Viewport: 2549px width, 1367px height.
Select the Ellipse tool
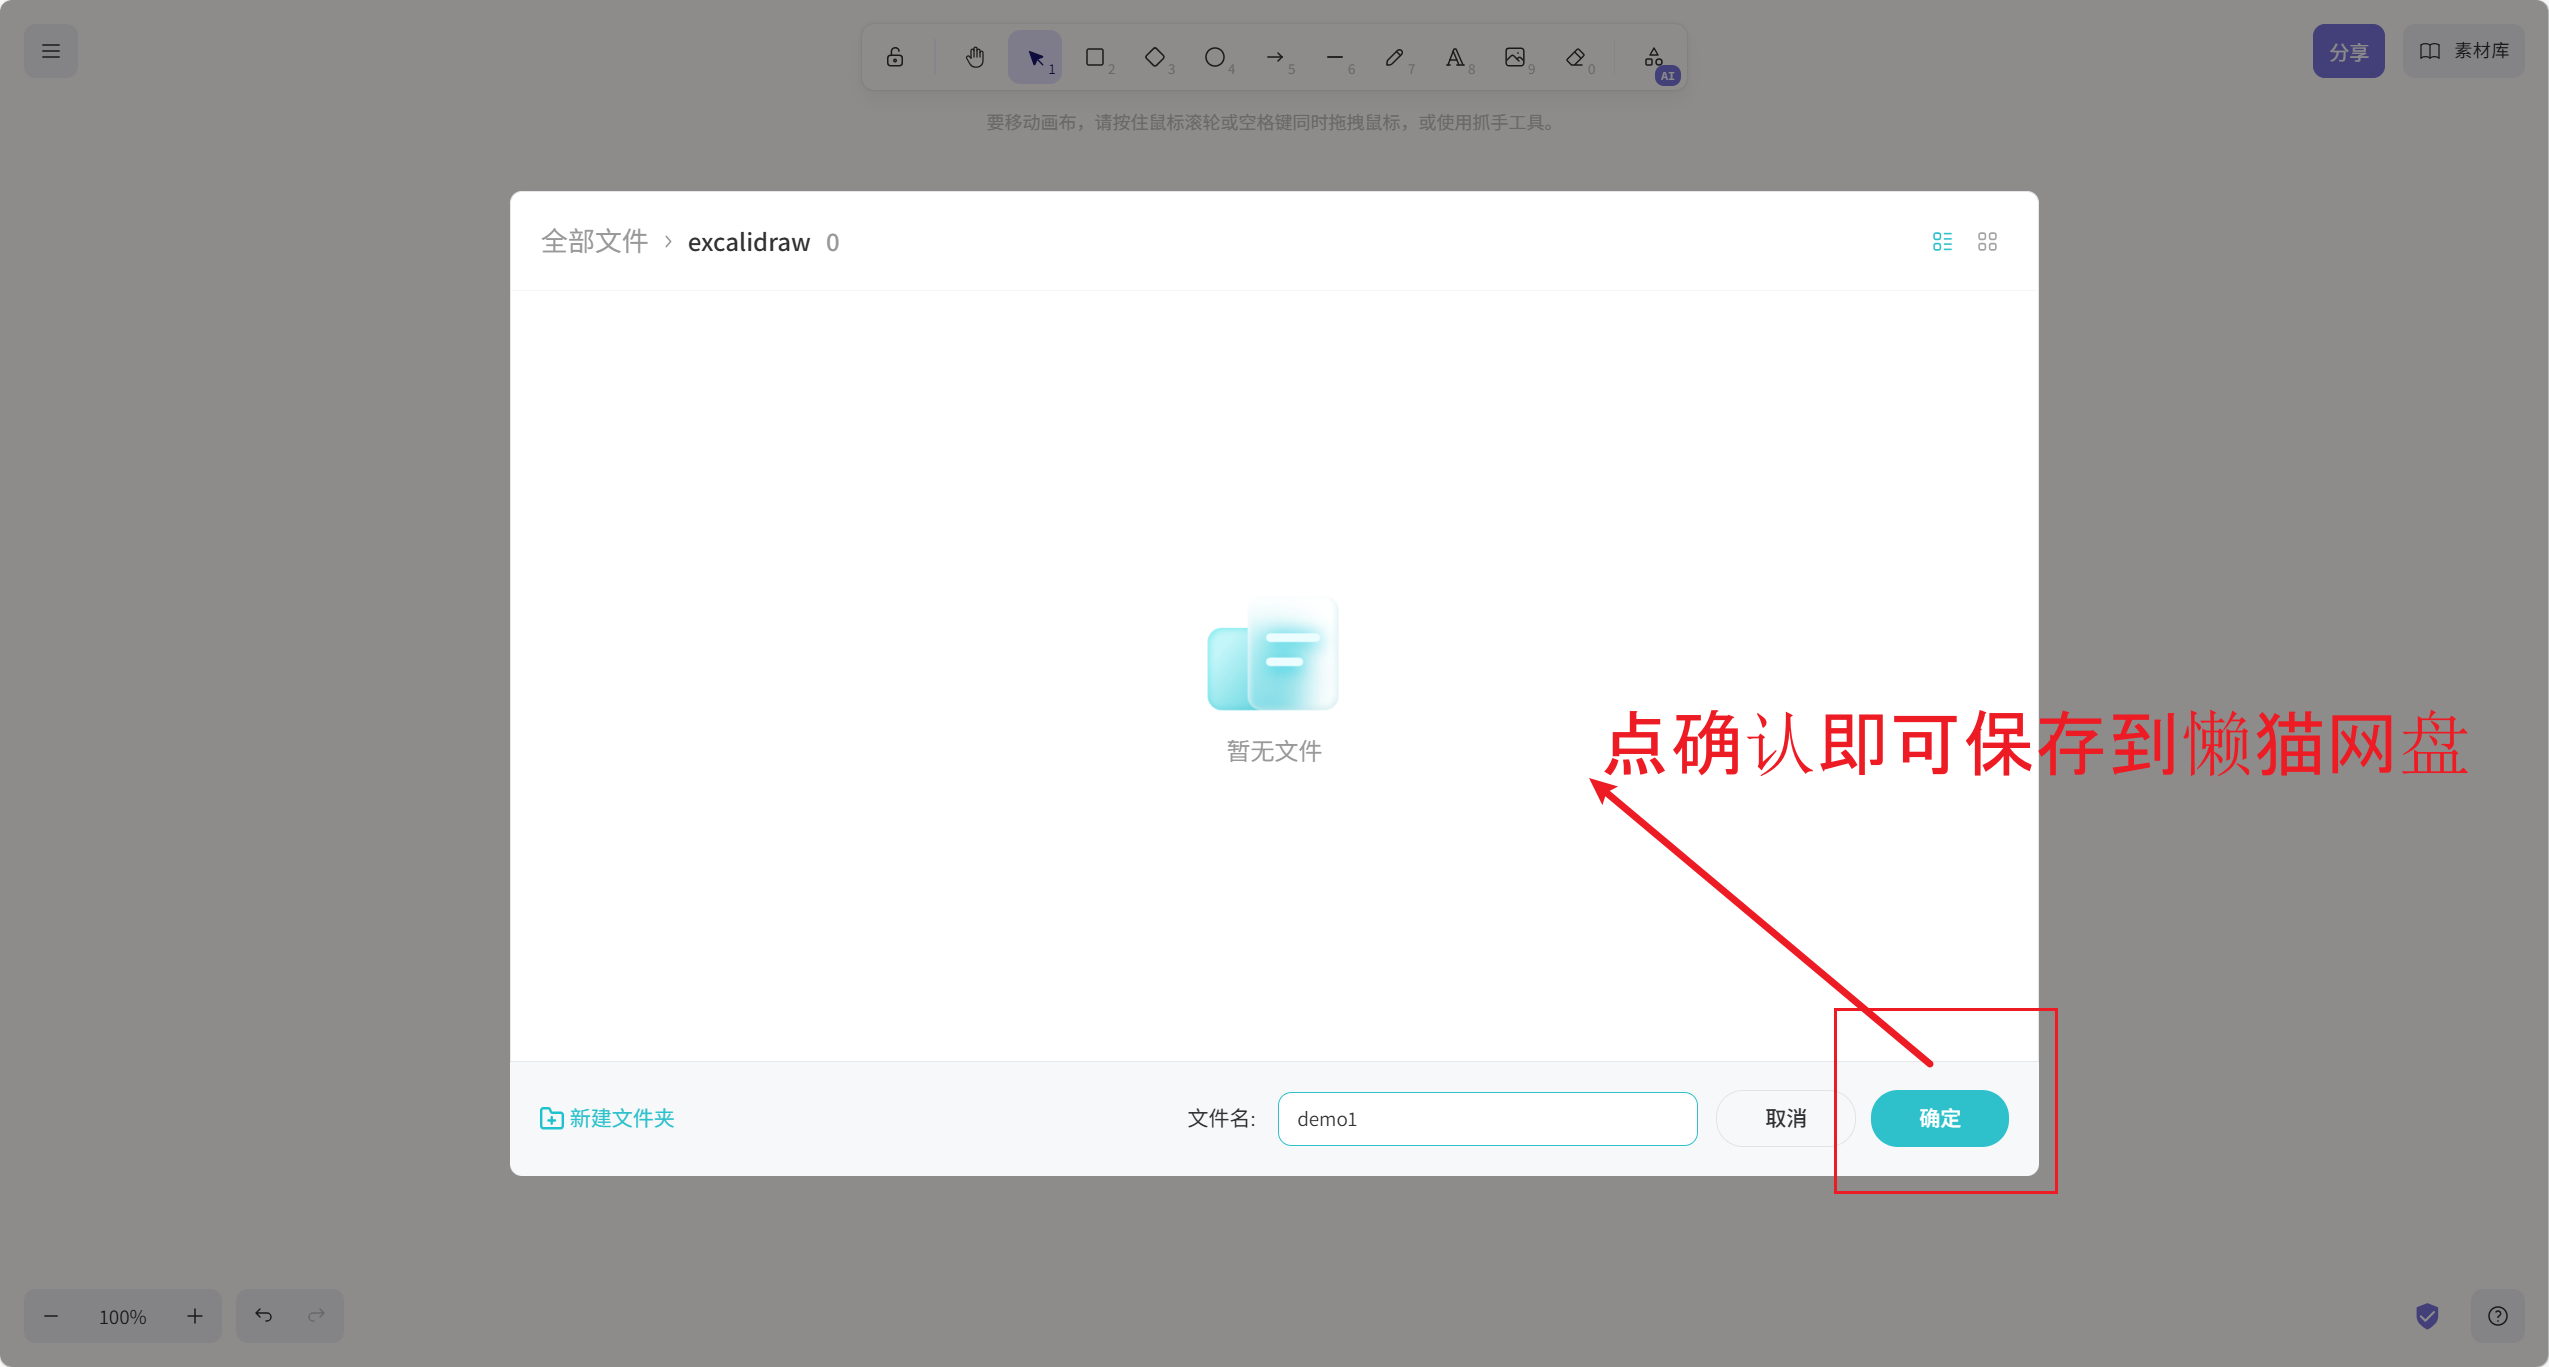pyautogui.click(x=1215, y=57)
